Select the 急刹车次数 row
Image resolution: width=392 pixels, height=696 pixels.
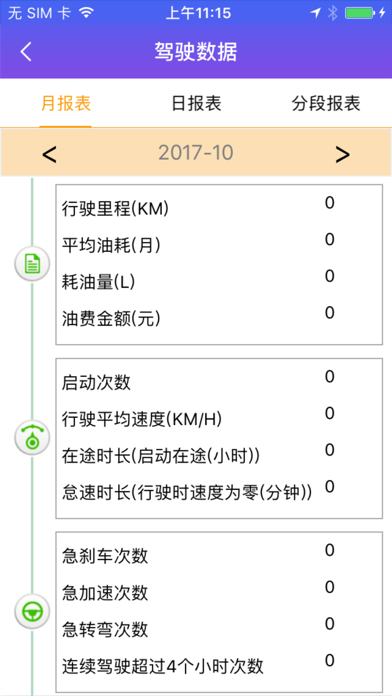219,554
